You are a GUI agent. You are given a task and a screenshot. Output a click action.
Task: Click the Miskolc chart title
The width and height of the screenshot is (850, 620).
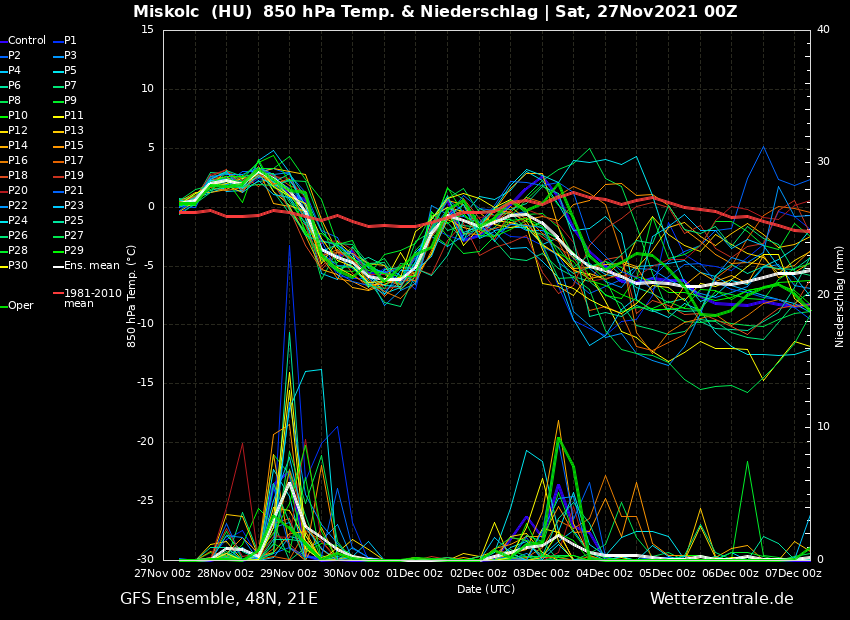[x=435, y=12]
